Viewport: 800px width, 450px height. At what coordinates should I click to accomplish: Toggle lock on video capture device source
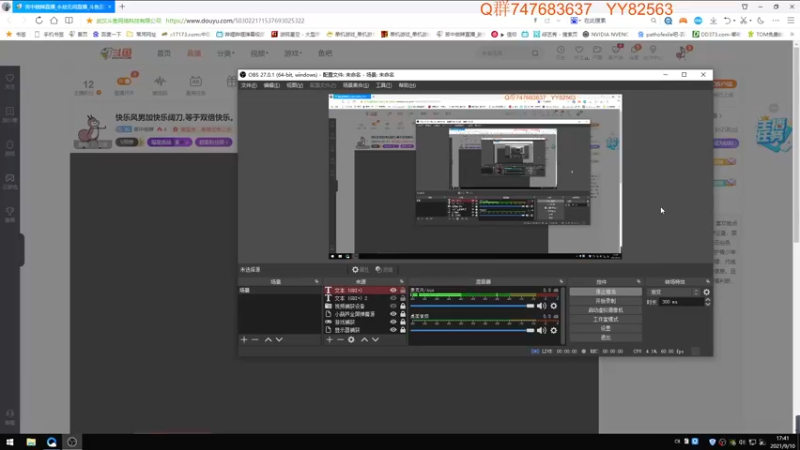click(403, 306)
